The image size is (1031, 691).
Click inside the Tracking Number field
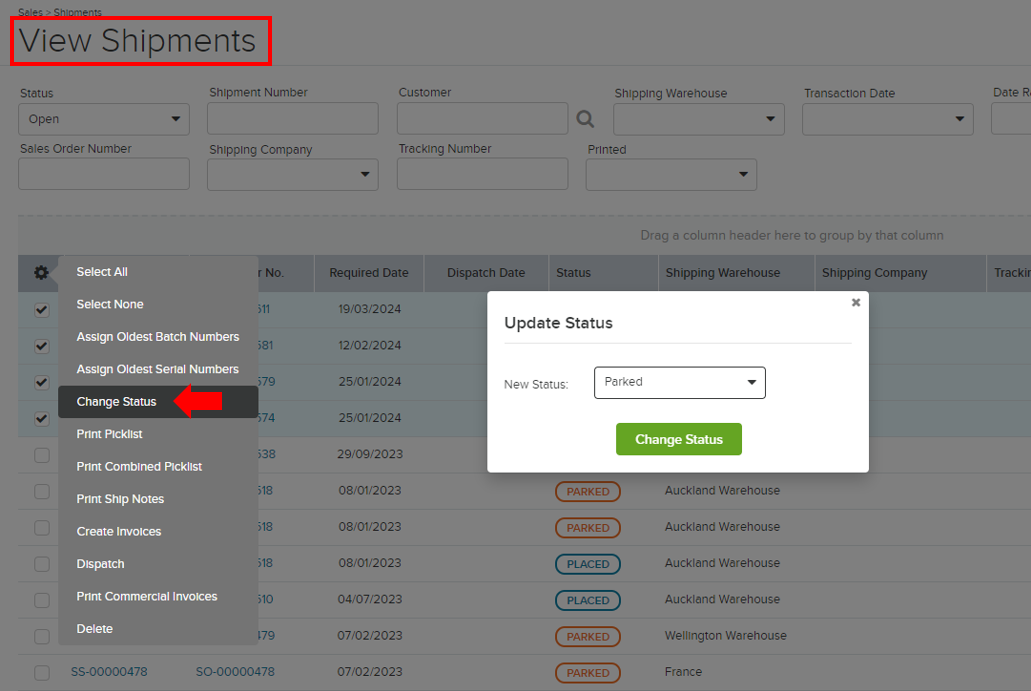[482, 173]
